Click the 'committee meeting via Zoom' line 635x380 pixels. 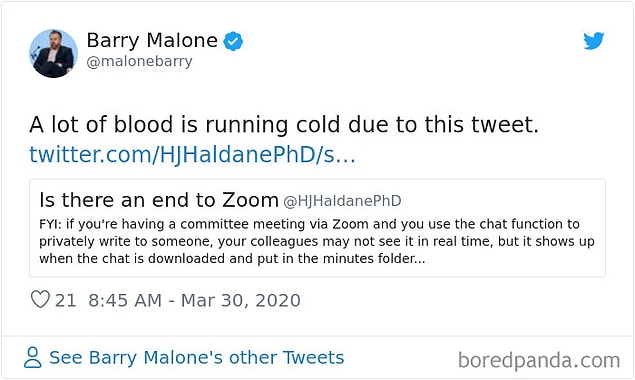pyautogui.click(x=309, y=224)
